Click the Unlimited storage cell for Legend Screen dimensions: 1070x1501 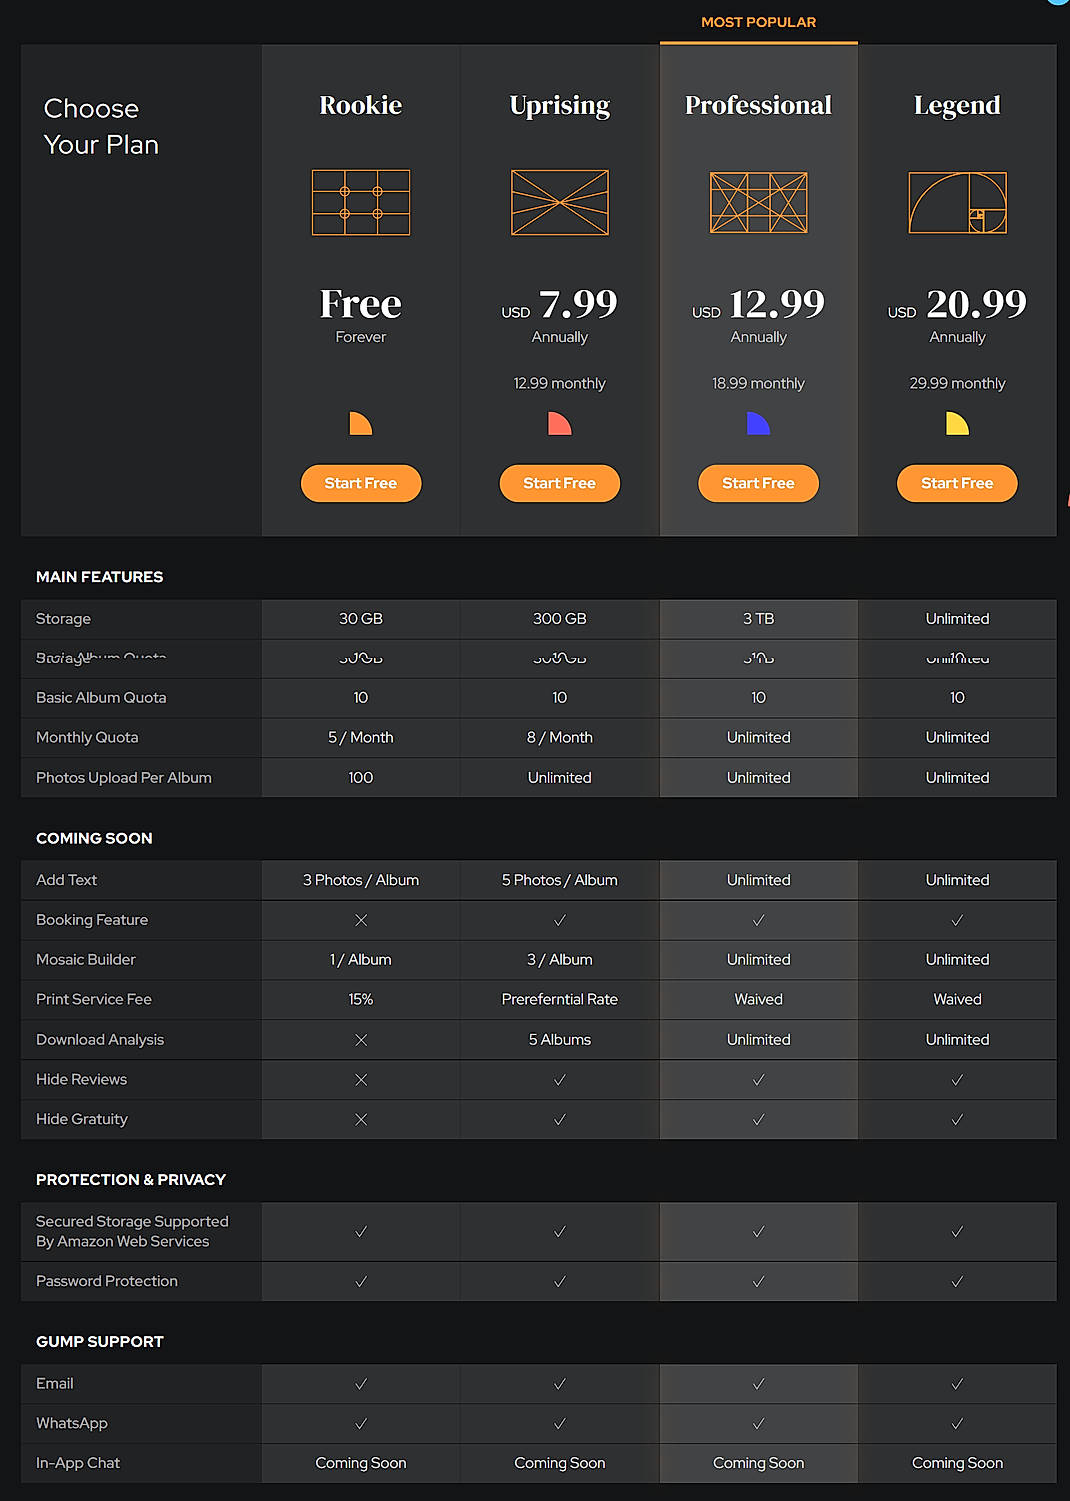coord(956,619)
